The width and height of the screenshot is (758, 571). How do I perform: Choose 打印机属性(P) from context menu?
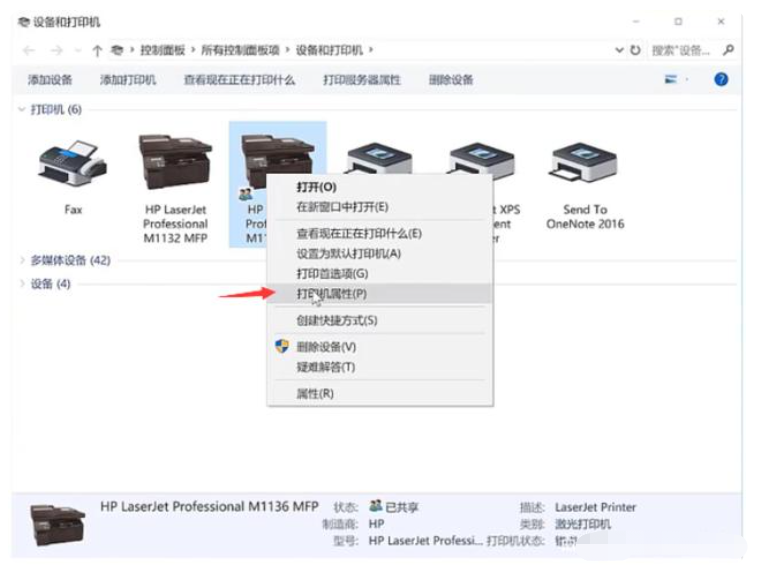(332, 294)
